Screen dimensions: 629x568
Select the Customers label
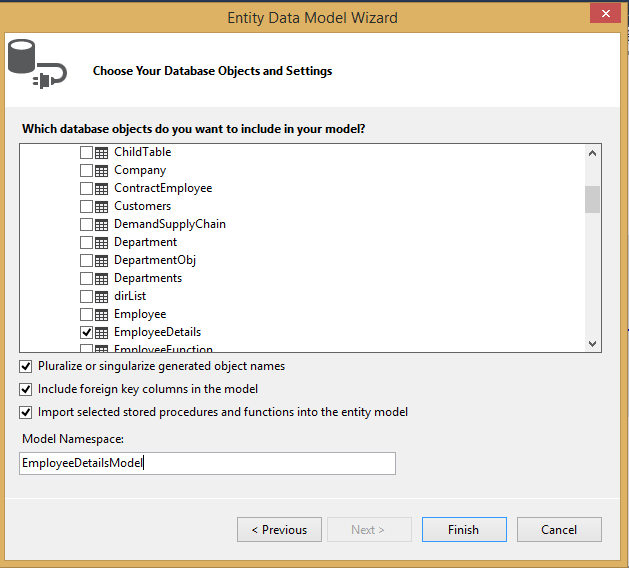pos(143,206)
